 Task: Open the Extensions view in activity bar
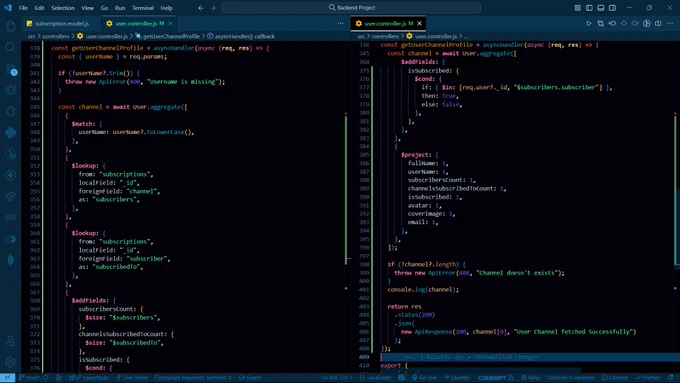point(10,111)
